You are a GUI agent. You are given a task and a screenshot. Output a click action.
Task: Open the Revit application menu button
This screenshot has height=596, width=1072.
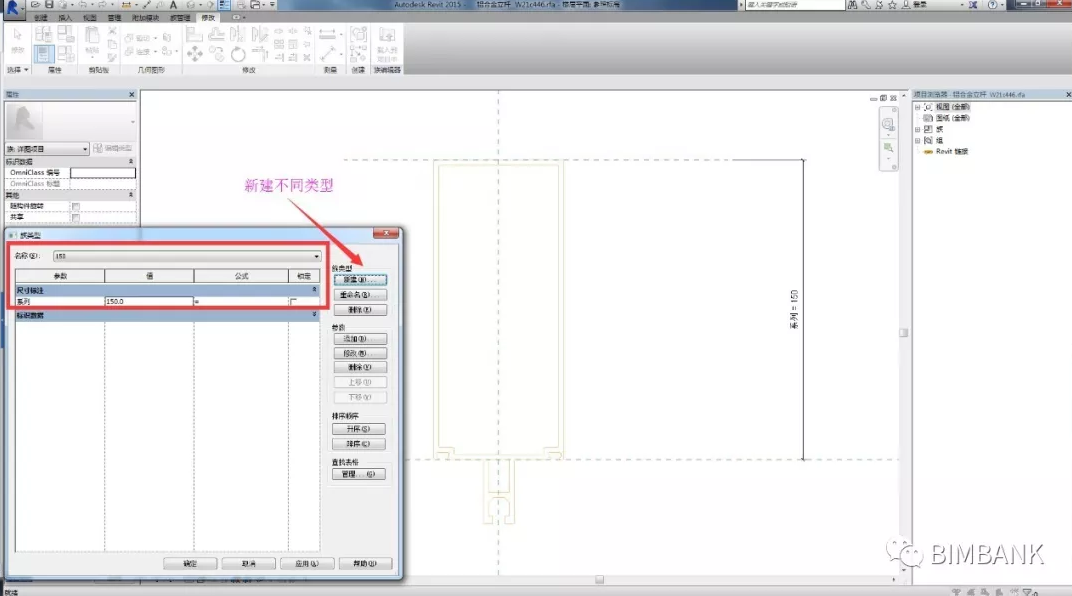tap(12, 8)
